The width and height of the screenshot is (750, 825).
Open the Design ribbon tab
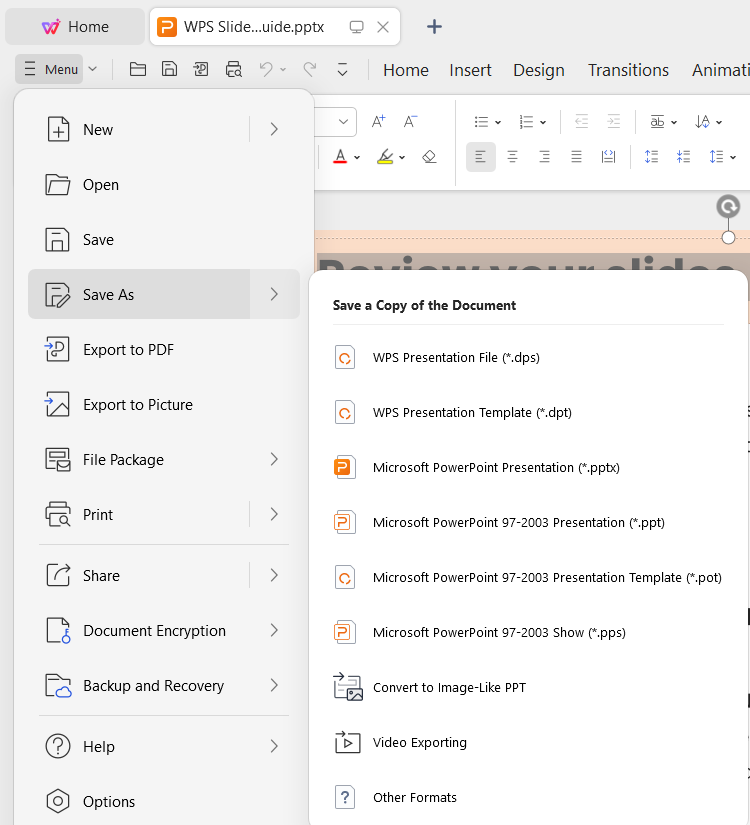(x=538, y=70)
